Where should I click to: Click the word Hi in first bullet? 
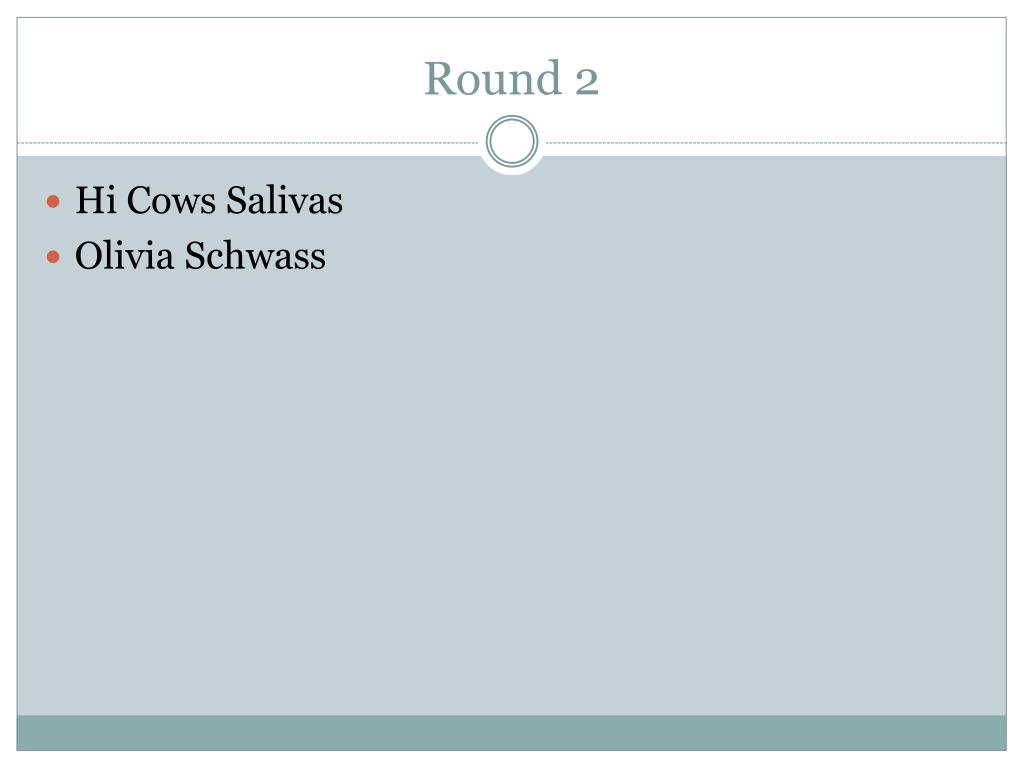(96, 200)
